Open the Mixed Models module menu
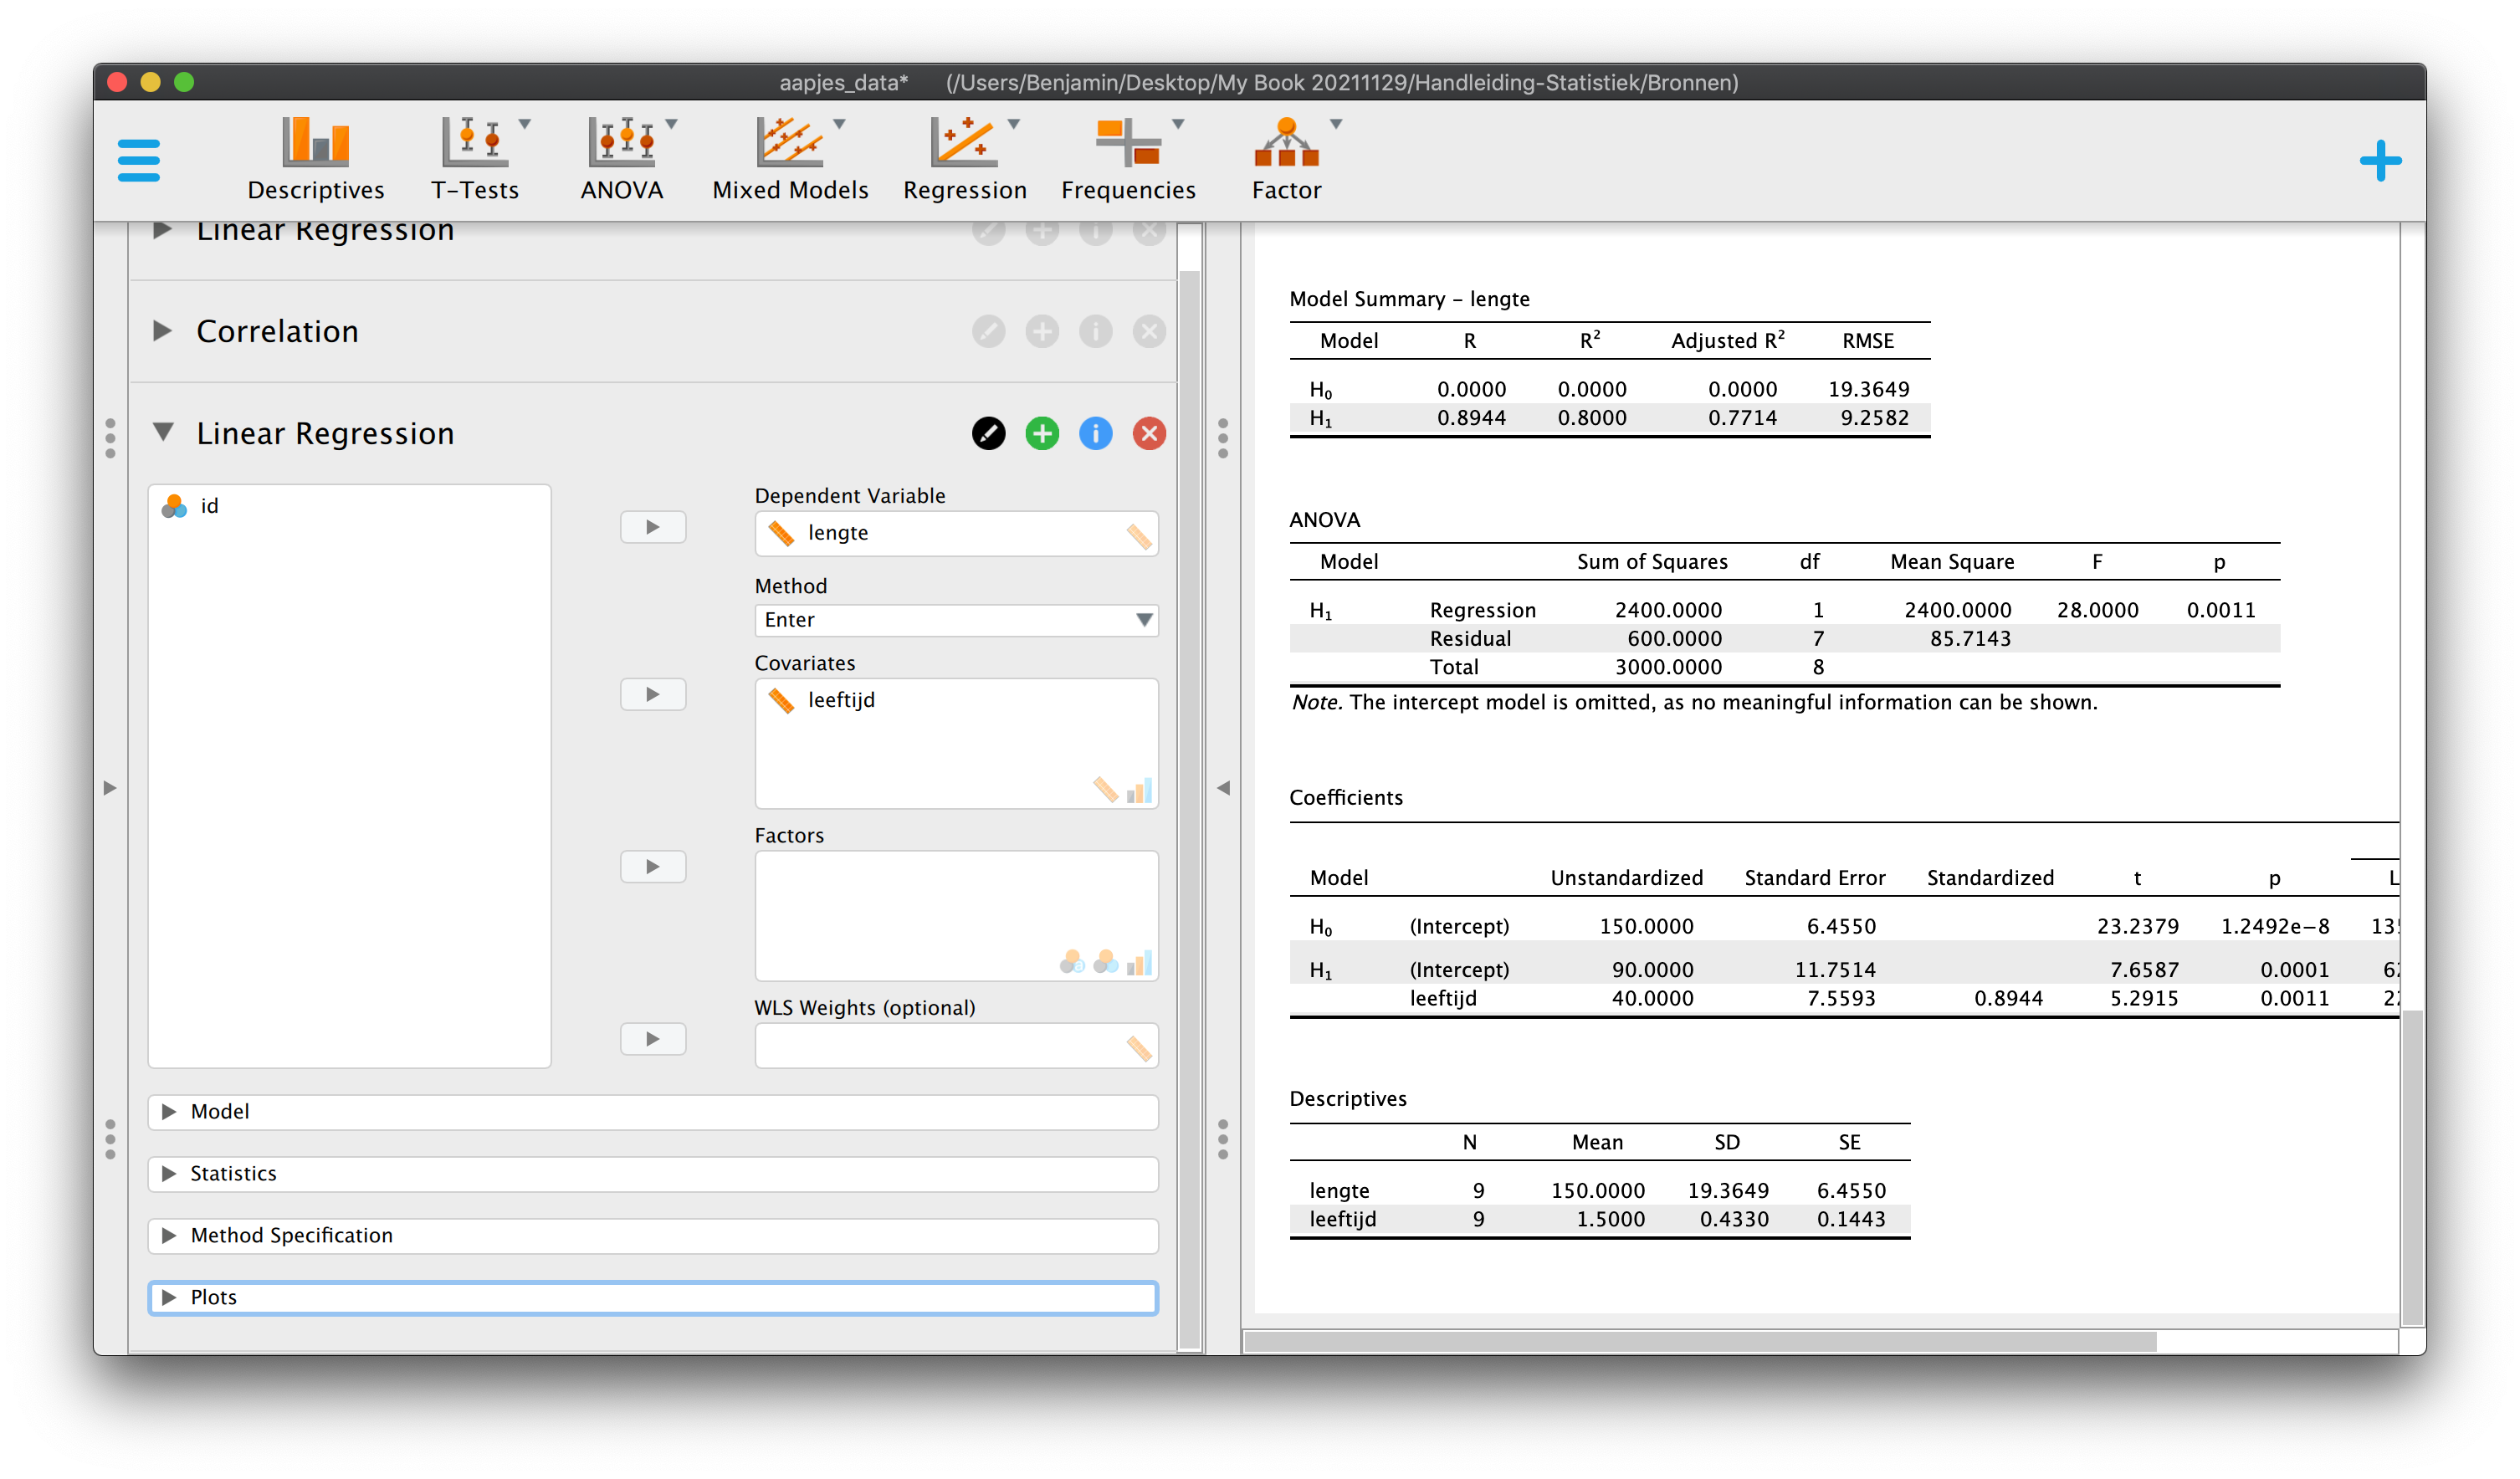 coord(791,160)
